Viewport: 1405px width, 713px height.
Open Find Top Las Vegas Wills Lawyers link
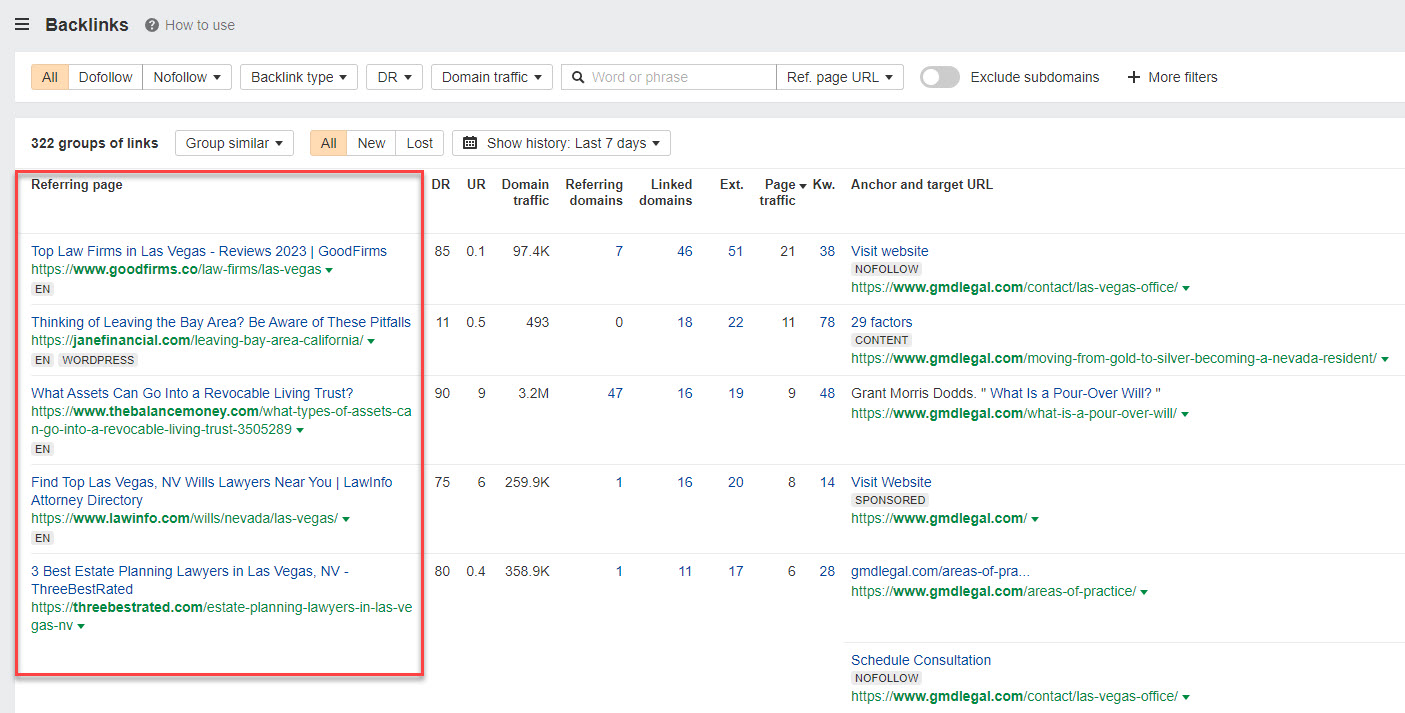point(211,491)
